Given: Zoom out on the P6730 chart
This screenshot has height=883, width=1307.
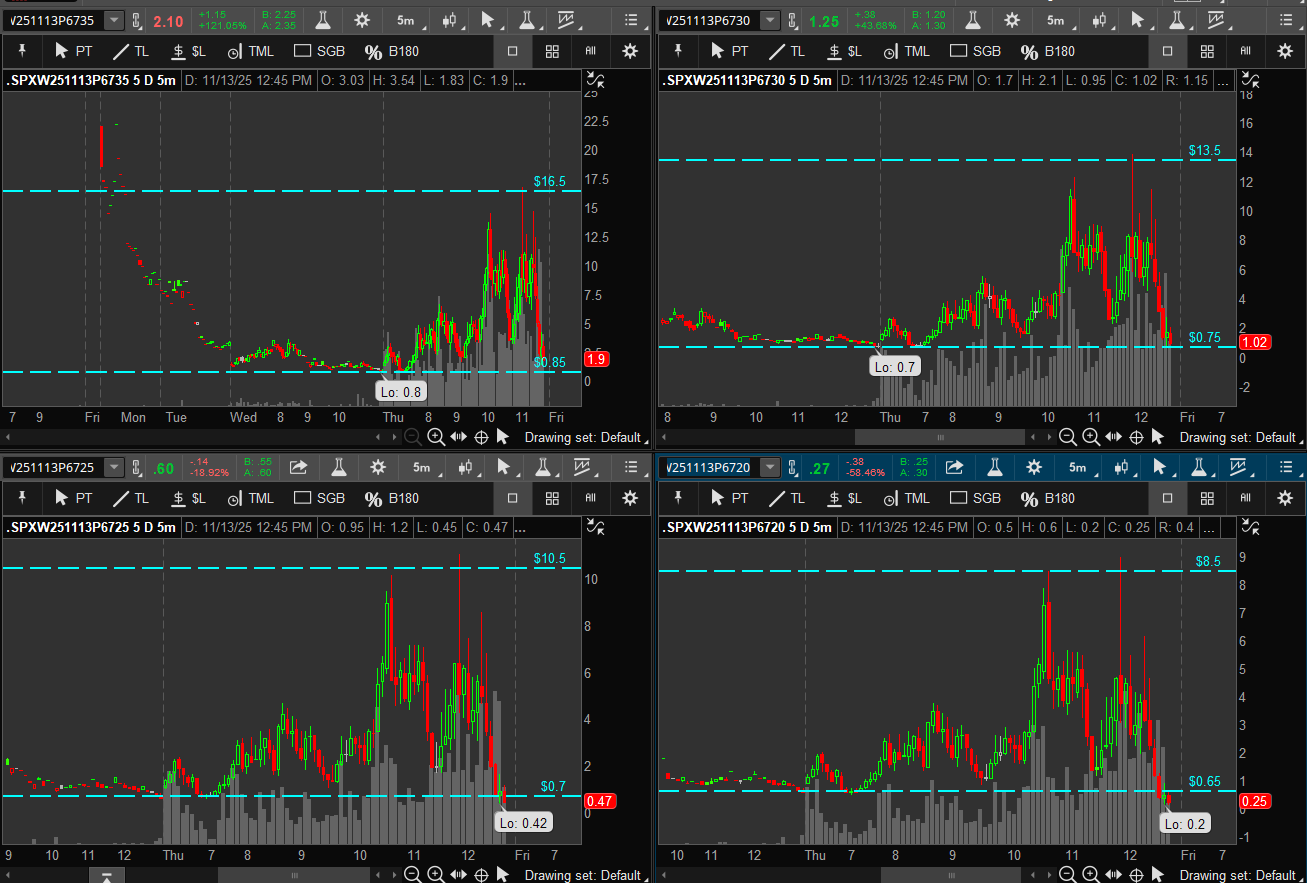Looking at the screenshot, I should pos(1067,437).
